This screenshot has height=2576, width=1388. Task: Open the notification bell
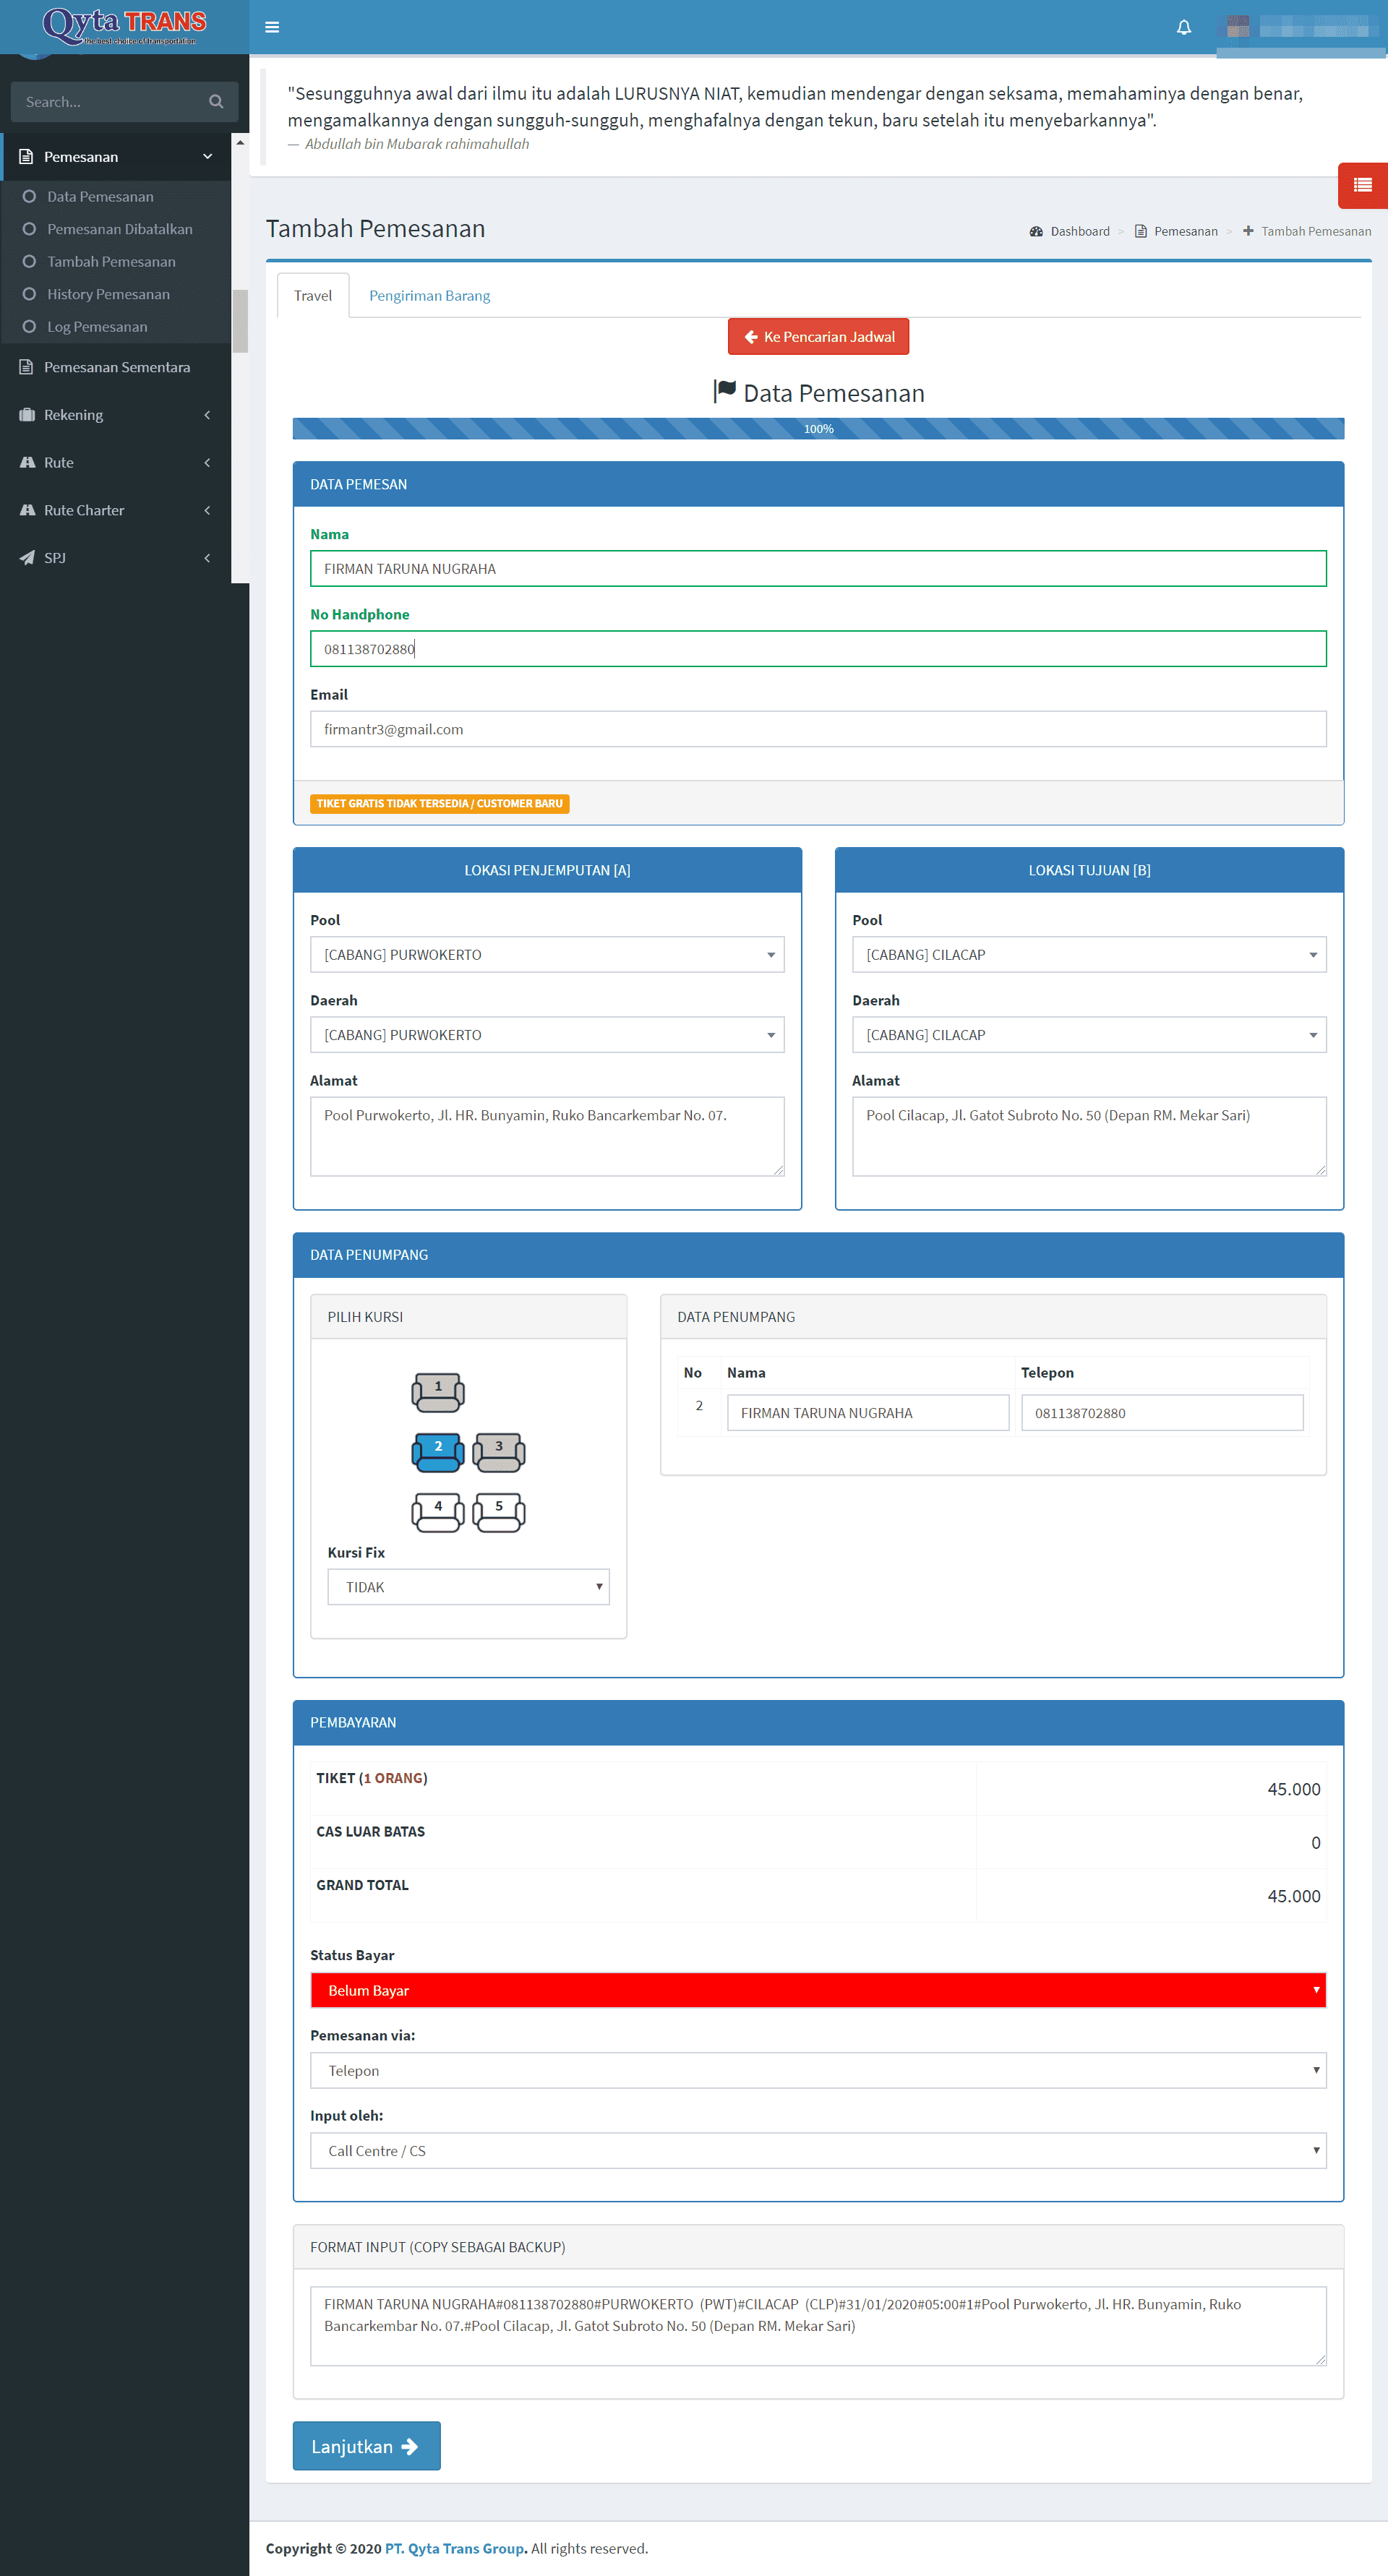pos(1183,27)
